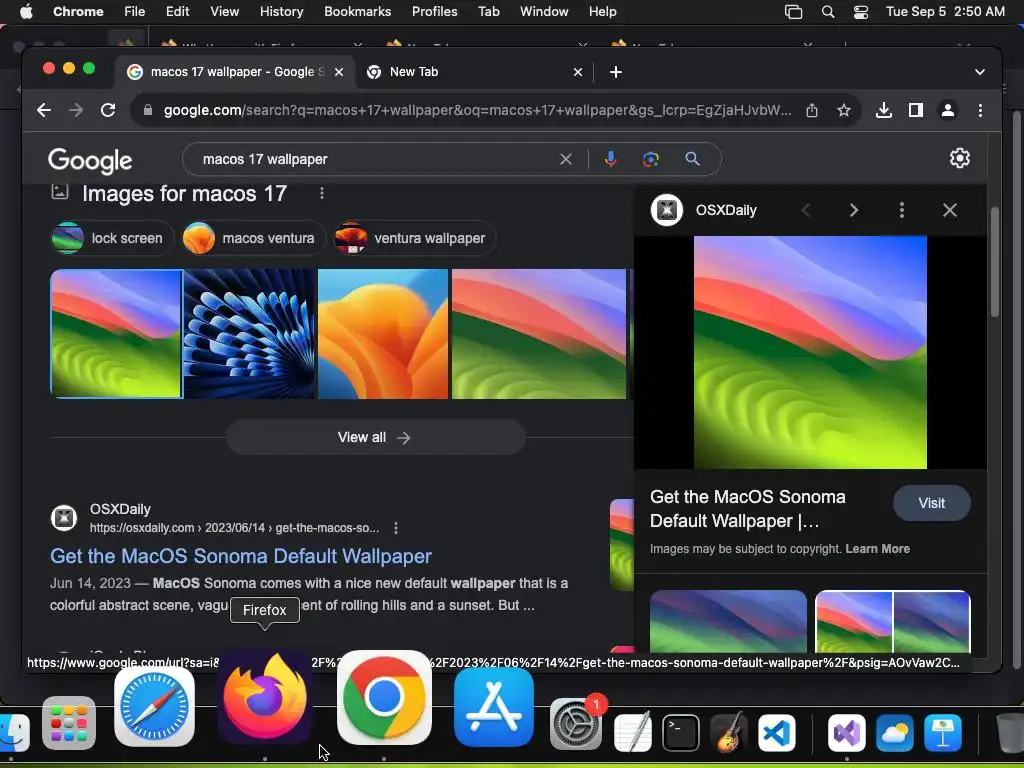
Task: Open the Learn More copyright link
Action: pyautogui.click(x=877, y=549)
